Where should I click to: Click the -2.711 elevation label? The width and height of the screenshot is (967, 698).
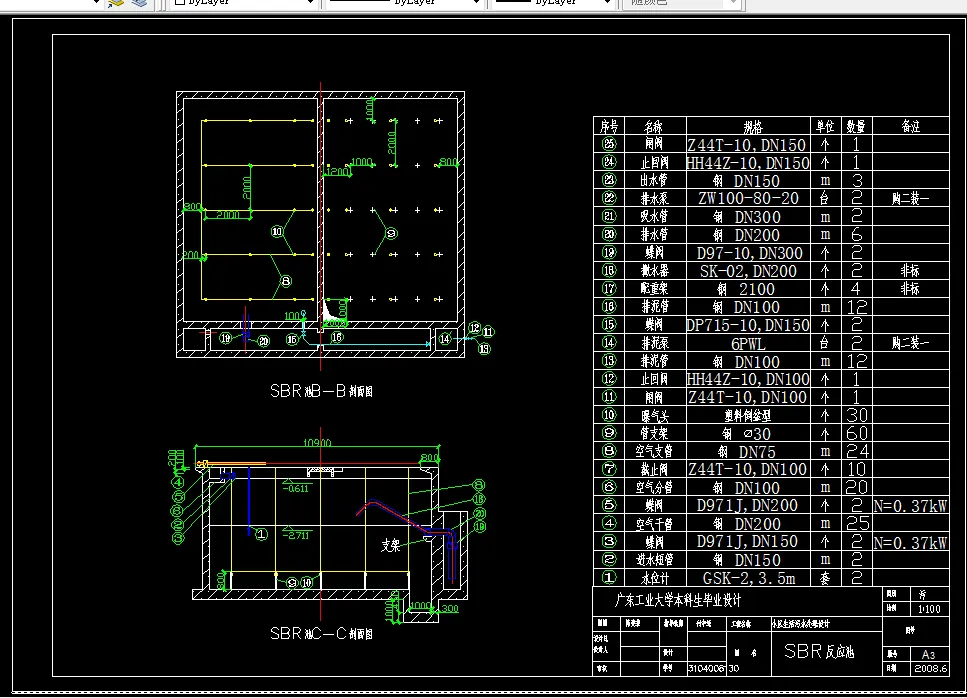click(296, 535)
